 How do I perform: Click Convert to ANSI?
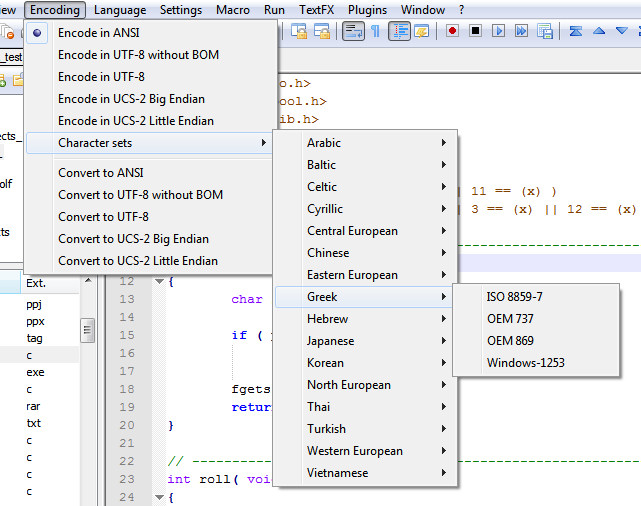[150, 173]
